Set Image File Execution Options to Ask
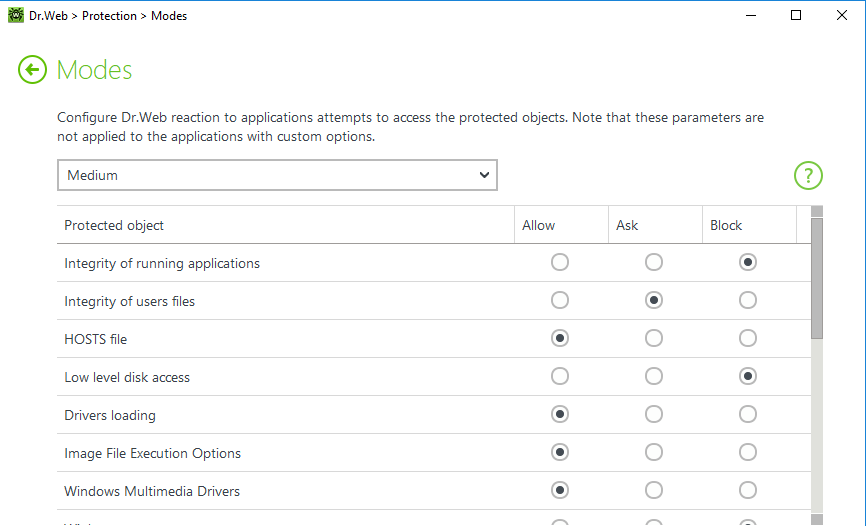 pyautogui.click(x=654, y=452)
